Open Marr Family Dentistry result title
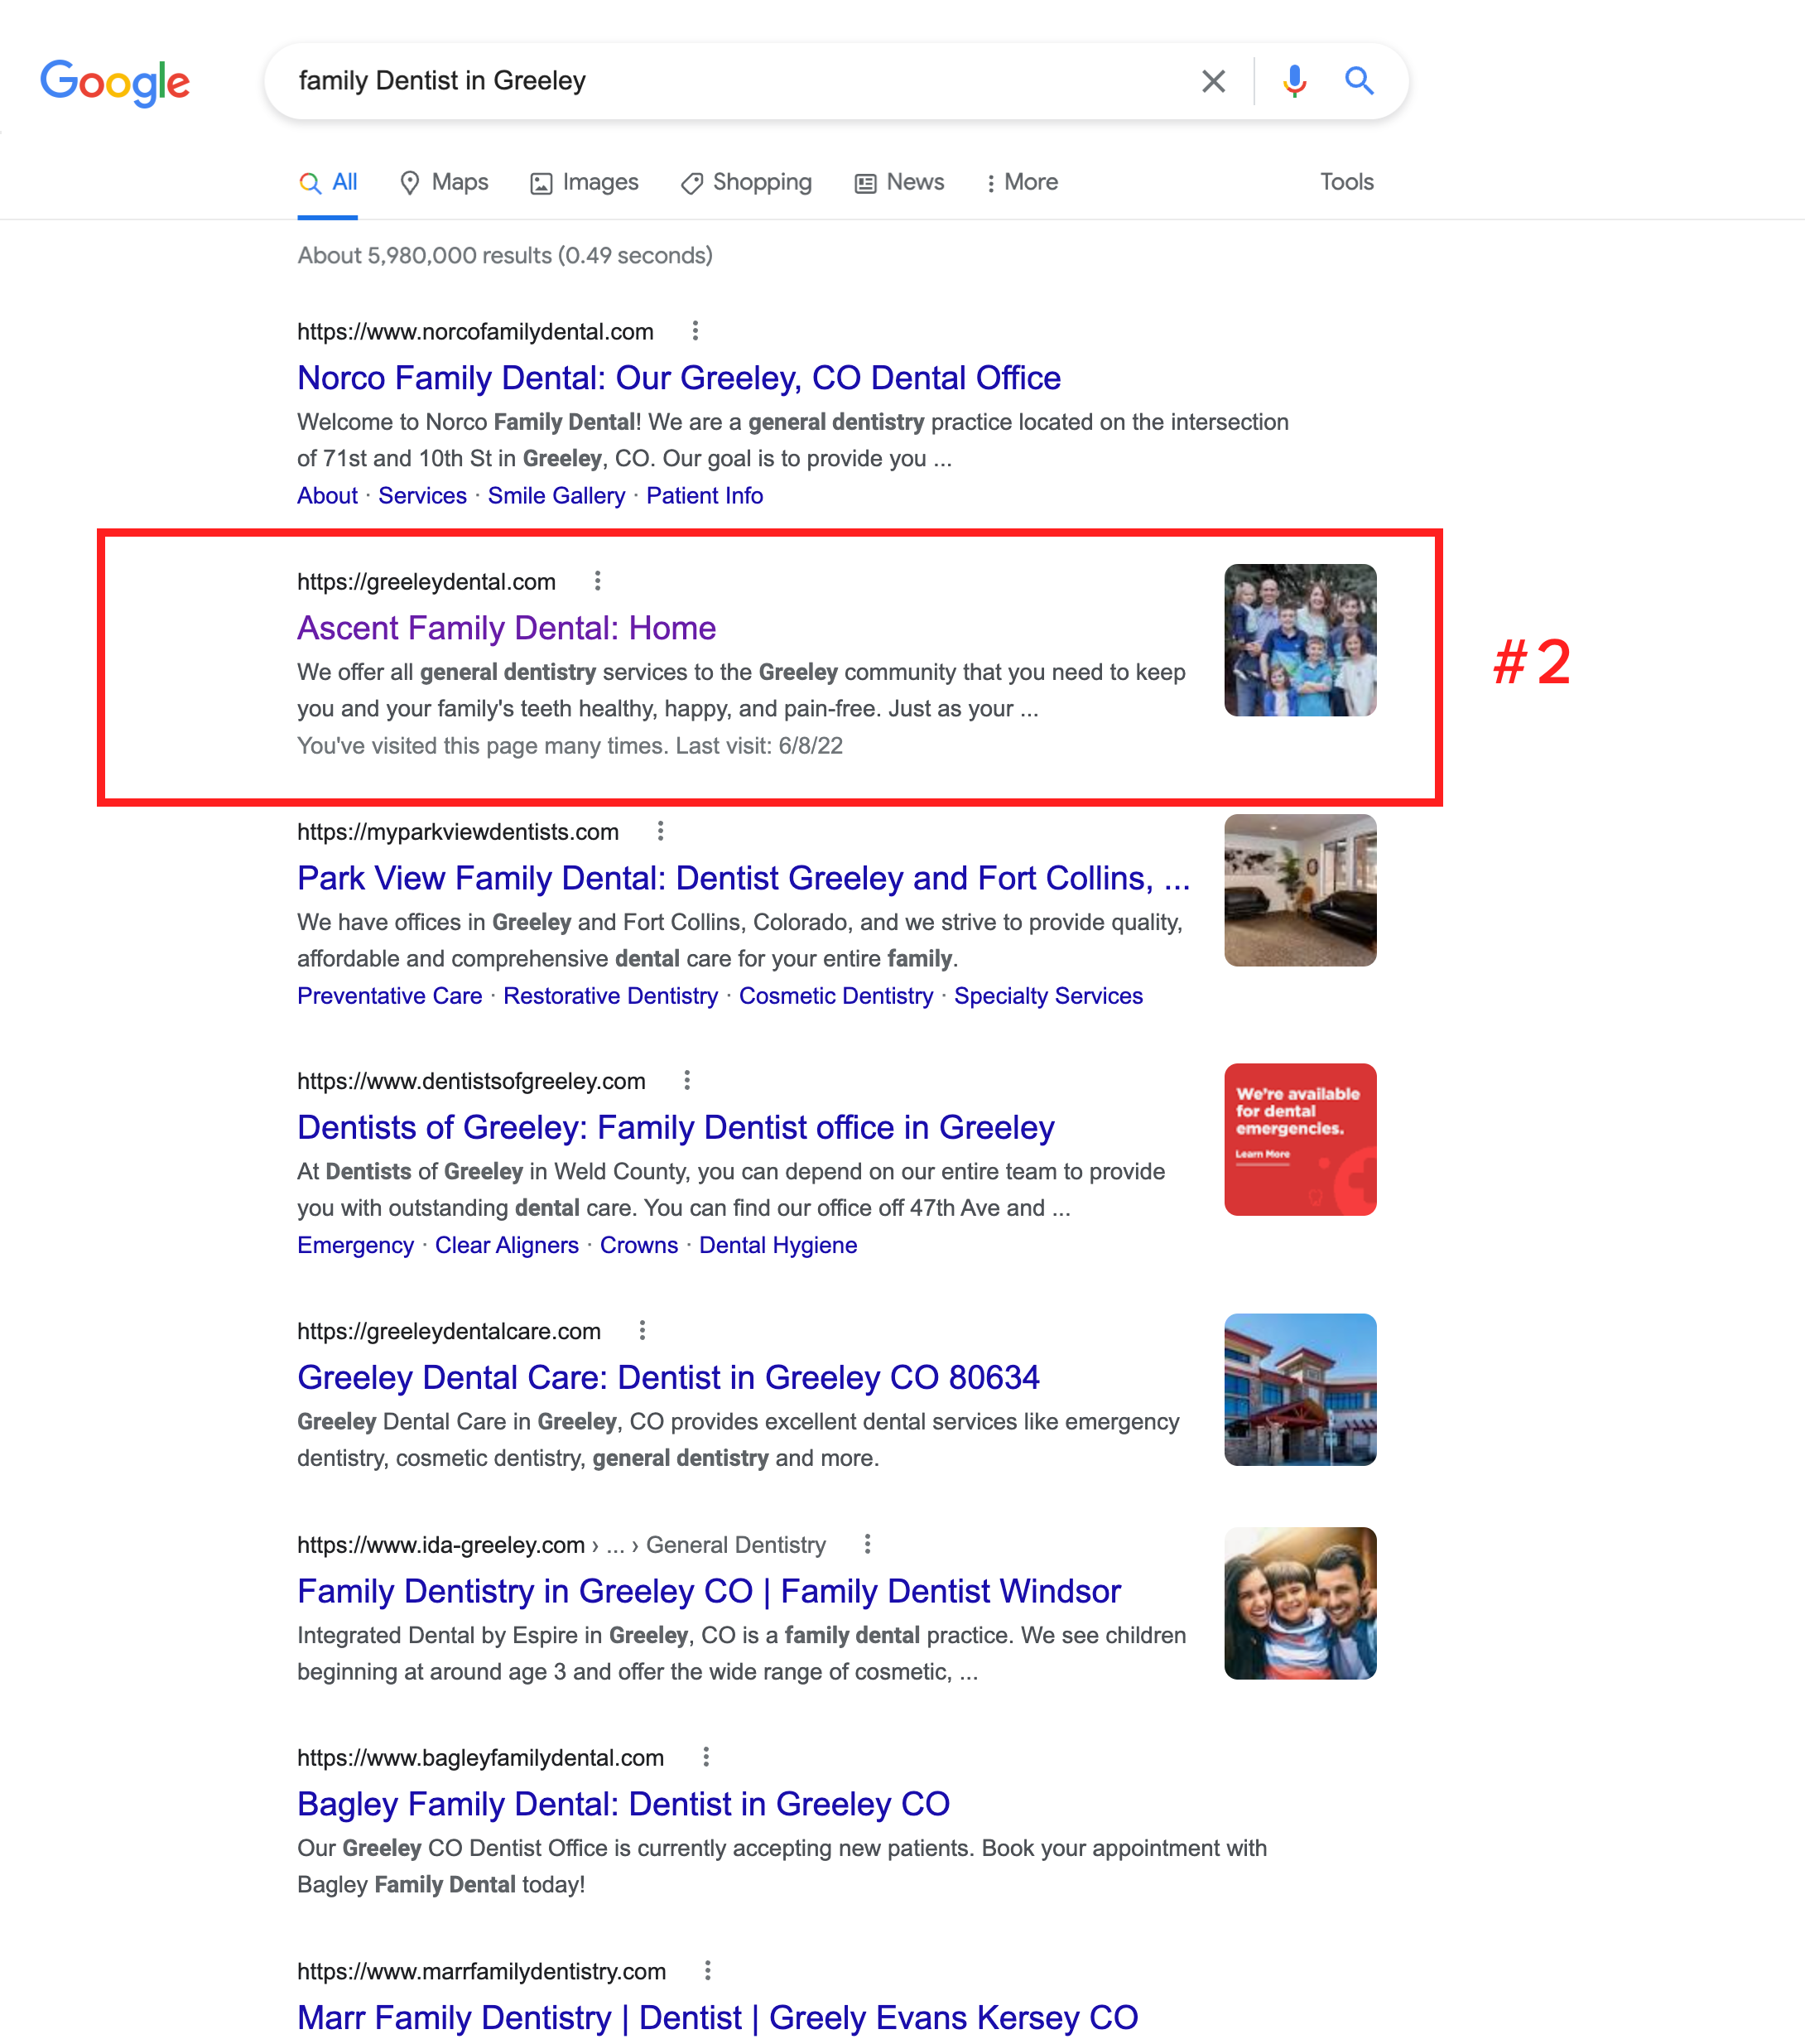The image size is (1805, 2044). tap(717, 2017)
